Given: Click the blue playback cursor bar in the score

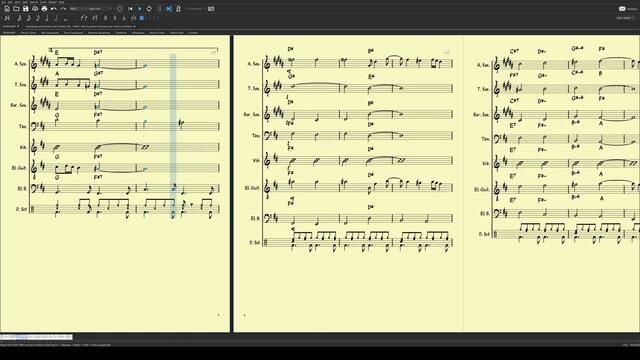Looking at the screenshot, I should [173, 136].
